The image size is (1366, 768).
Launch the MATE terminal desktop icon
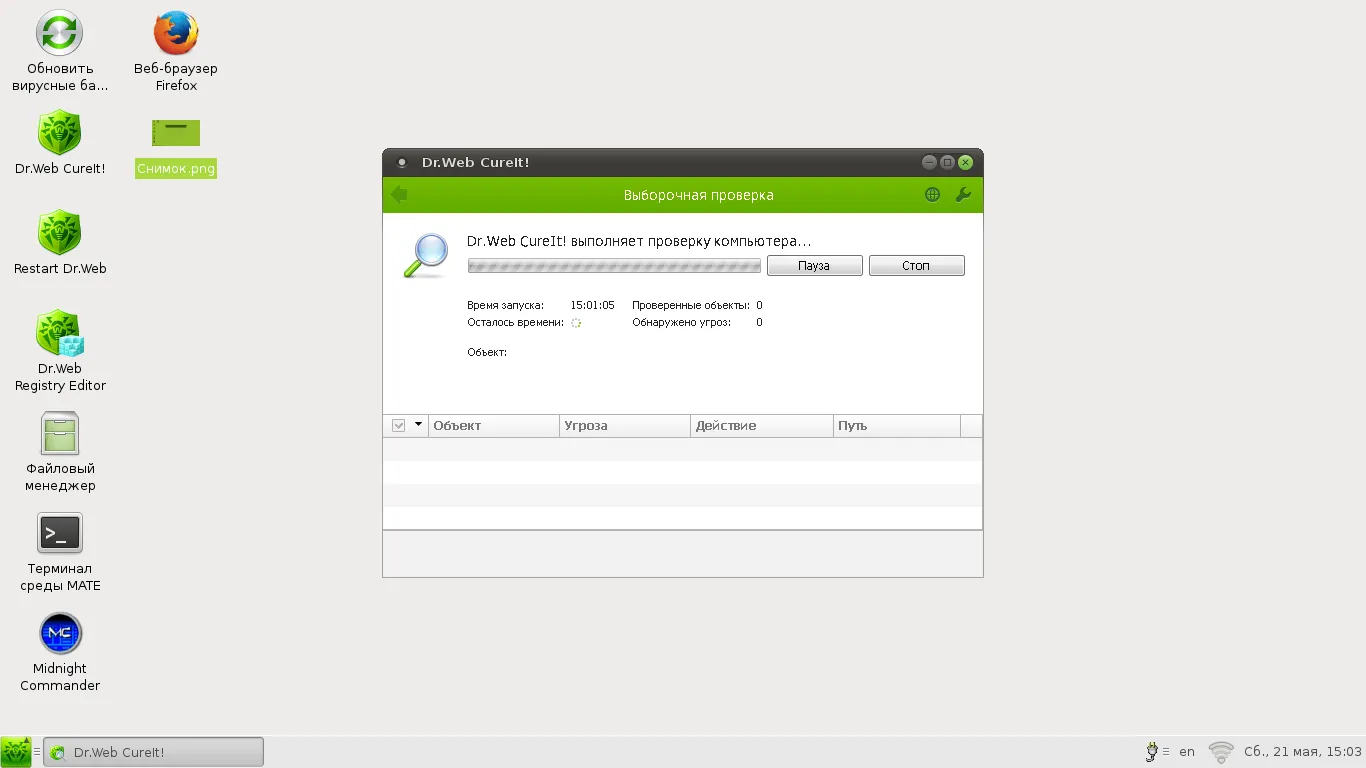coord(60,534)
